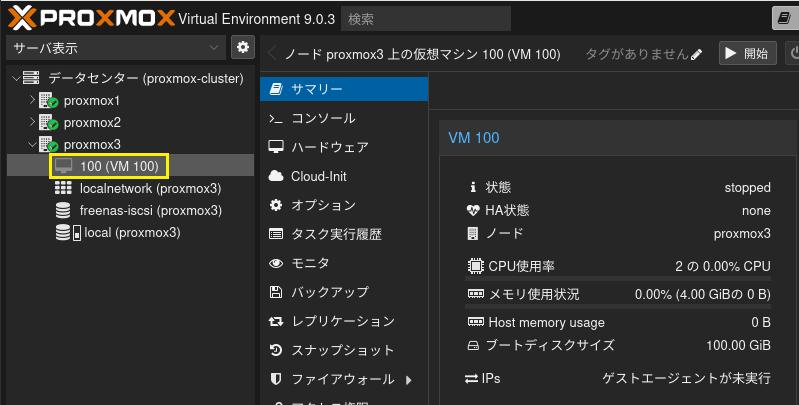Screen dimensions: 799x405
Task: Select proxmox3 in the tree
Action: coord(92,145)
